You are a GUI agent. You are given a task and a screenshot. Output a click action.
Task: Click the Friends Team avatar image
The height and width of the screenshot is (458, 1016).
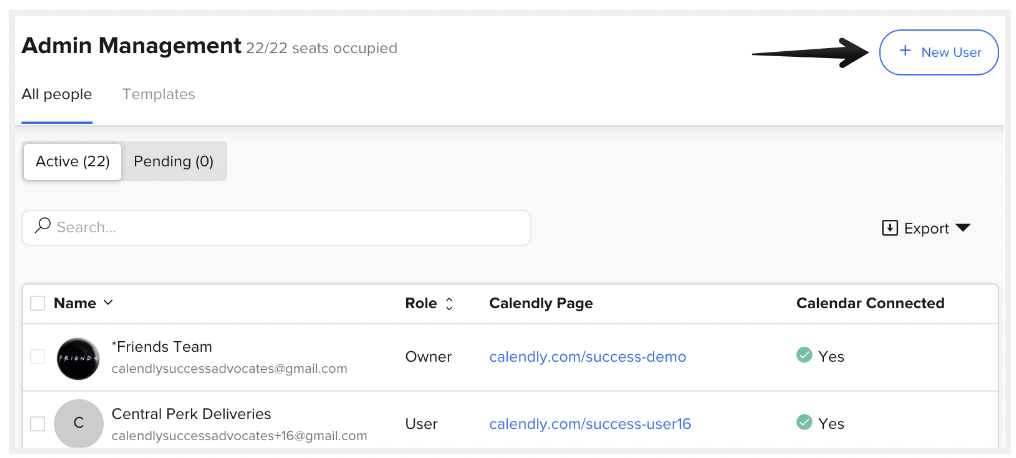click(x=78, y=358)
